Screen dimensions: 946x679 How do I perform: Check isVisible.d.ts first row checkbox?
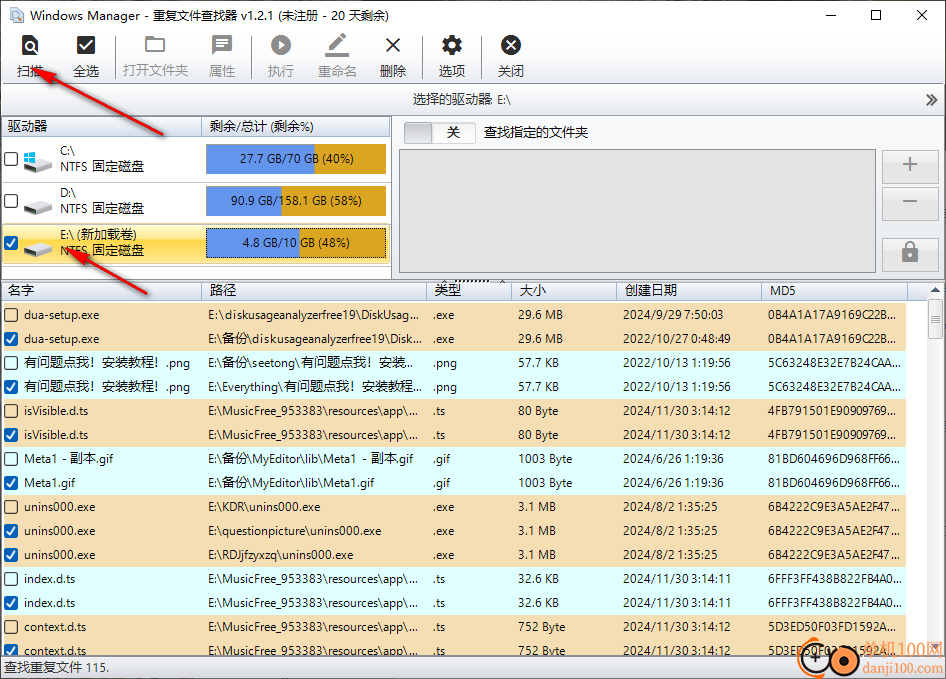[11, 411]
